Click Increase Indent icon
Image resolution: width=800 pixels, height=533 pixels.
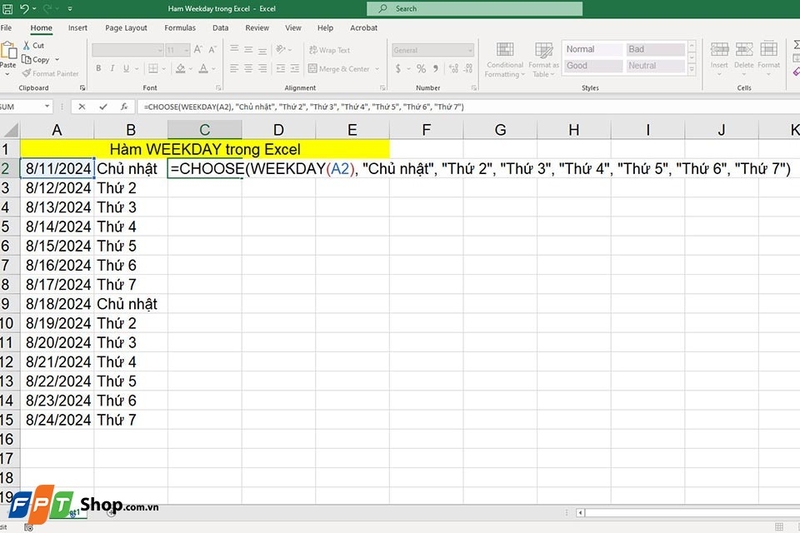295,68
